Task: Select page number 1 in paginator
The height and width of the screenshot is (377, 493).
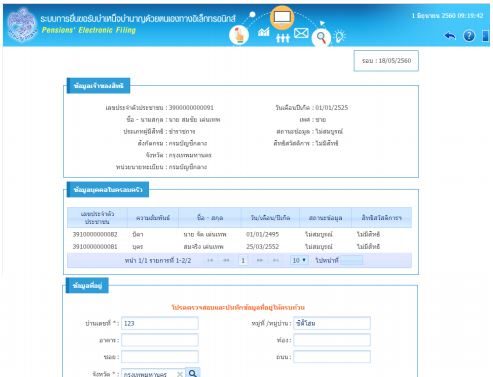Action: coord(243,260)
